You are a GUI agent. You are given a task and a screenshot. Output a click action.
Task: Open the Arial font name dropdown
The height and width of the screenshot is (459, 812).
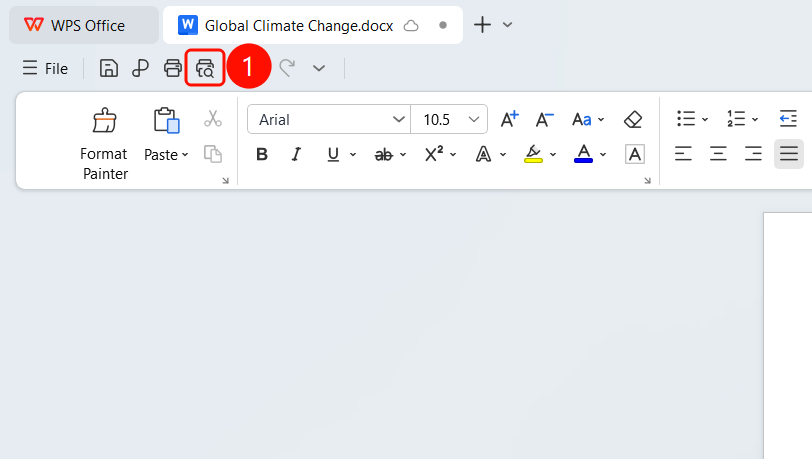click(398, 120)
